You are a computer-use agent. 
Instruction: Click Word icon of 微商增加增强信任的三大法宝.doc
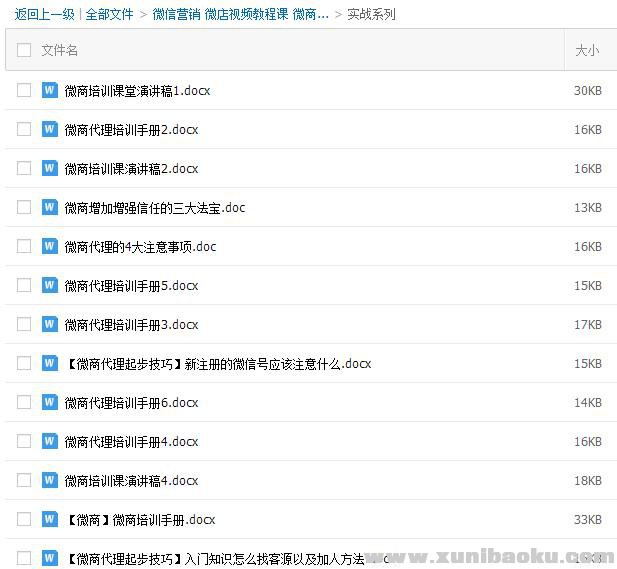[x=50, y=207]
